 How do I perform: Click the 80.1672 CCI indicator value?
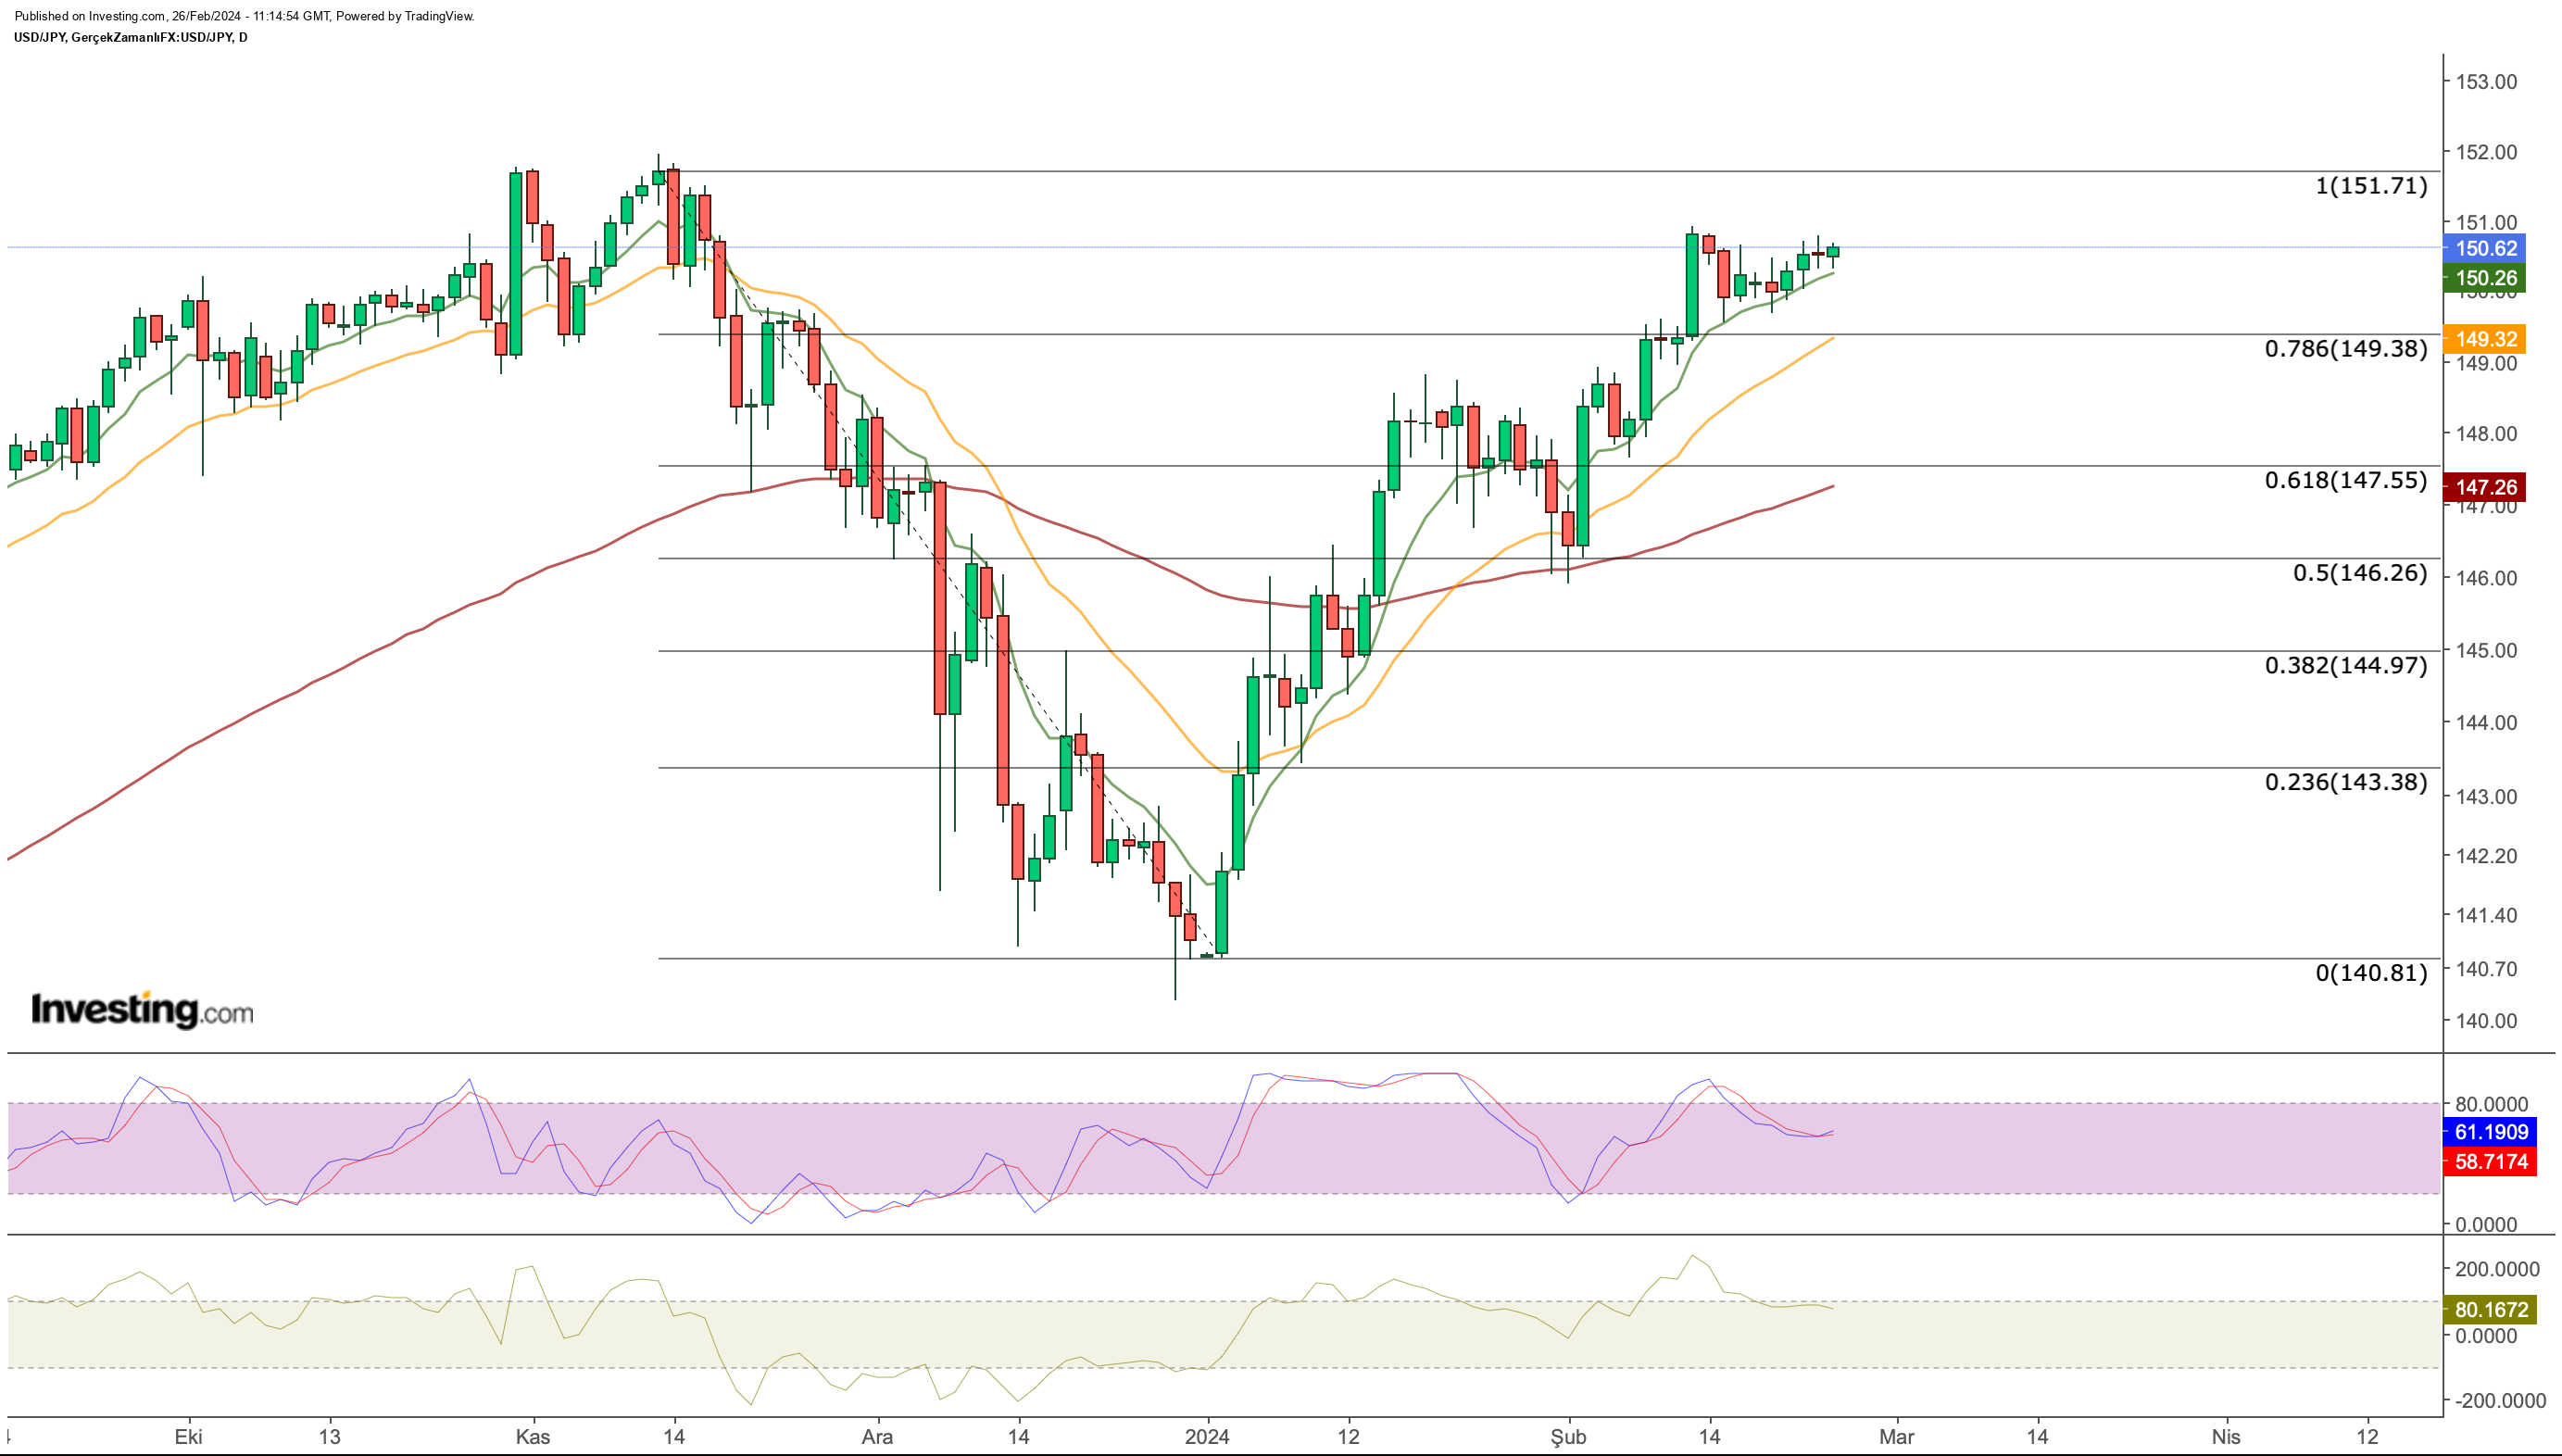2490,1309
